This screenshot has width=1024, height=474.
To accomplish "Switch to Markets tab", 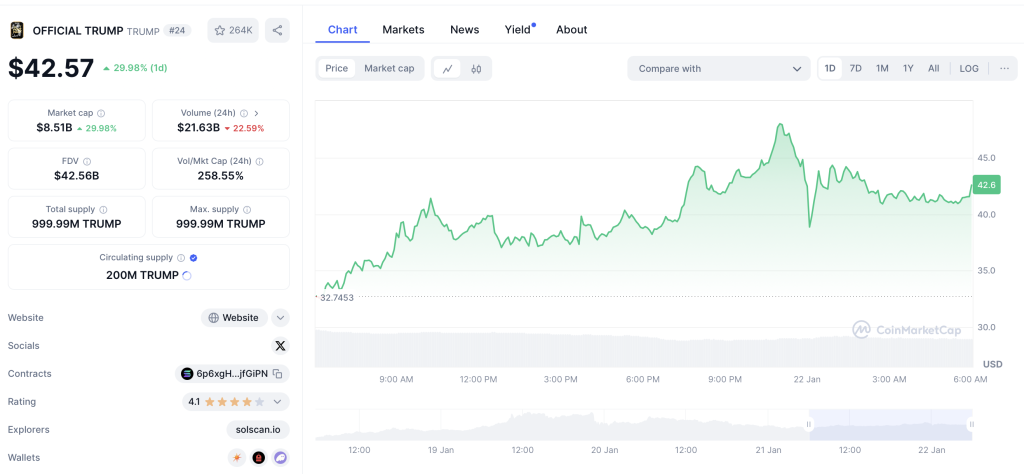I will [404, 30].
